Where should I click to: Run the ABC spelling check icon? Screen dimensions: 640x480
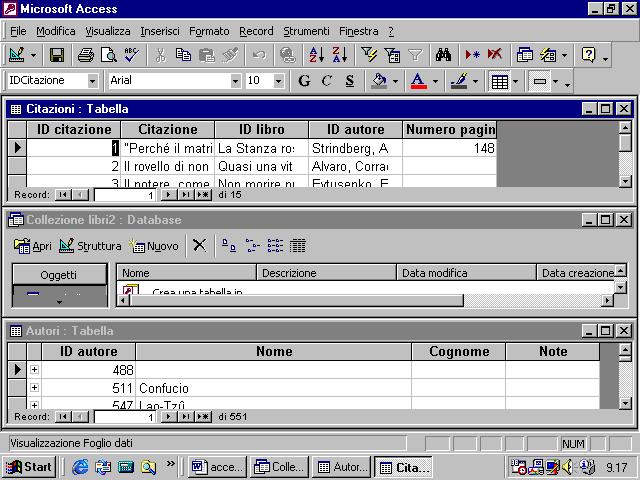point(132,55)
